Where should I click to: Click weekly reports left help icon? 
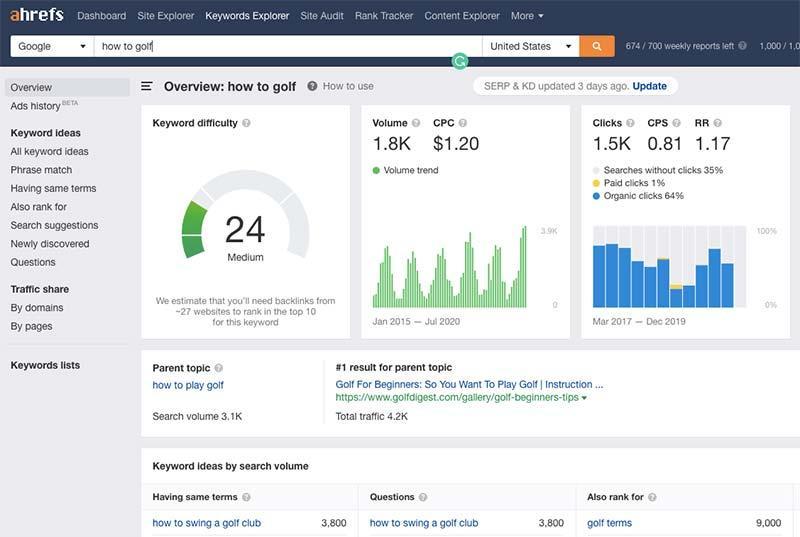[x=742, y=45]
